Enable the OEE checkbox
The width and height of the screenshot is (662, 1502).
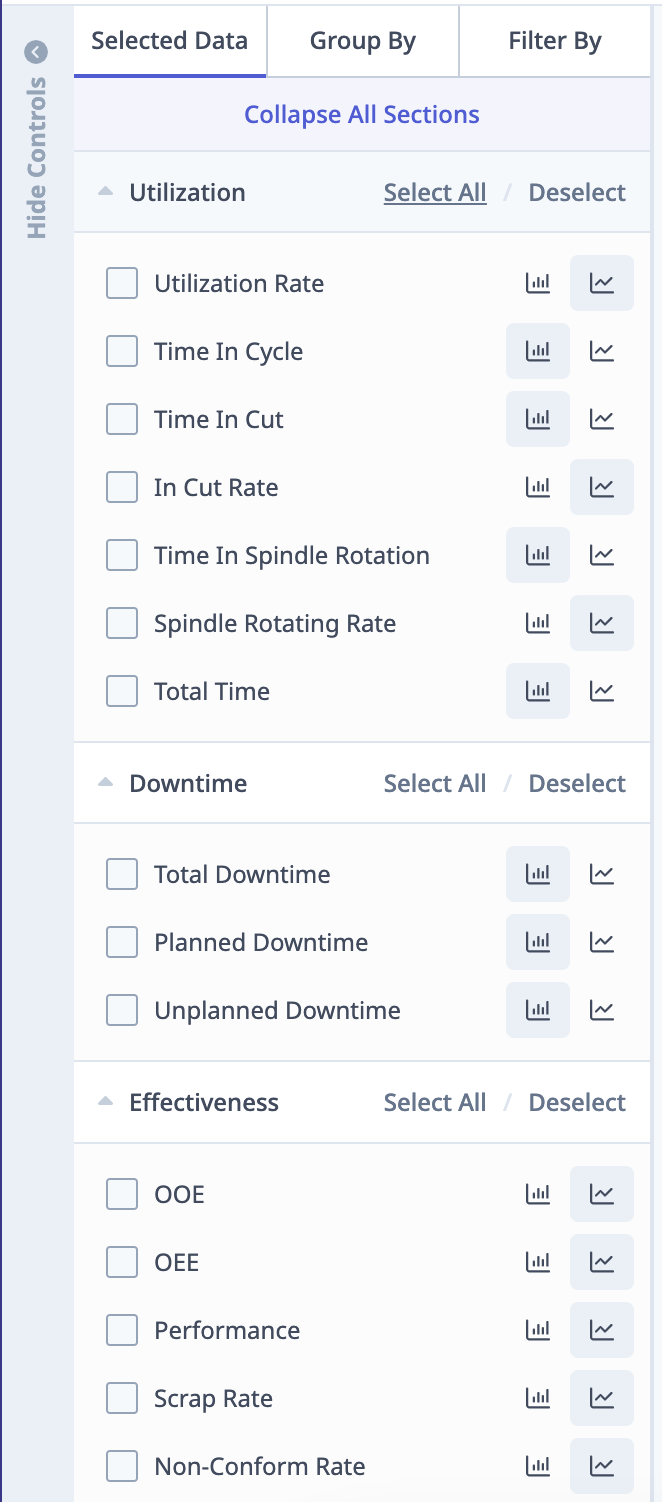click(x=122, y=1262)
